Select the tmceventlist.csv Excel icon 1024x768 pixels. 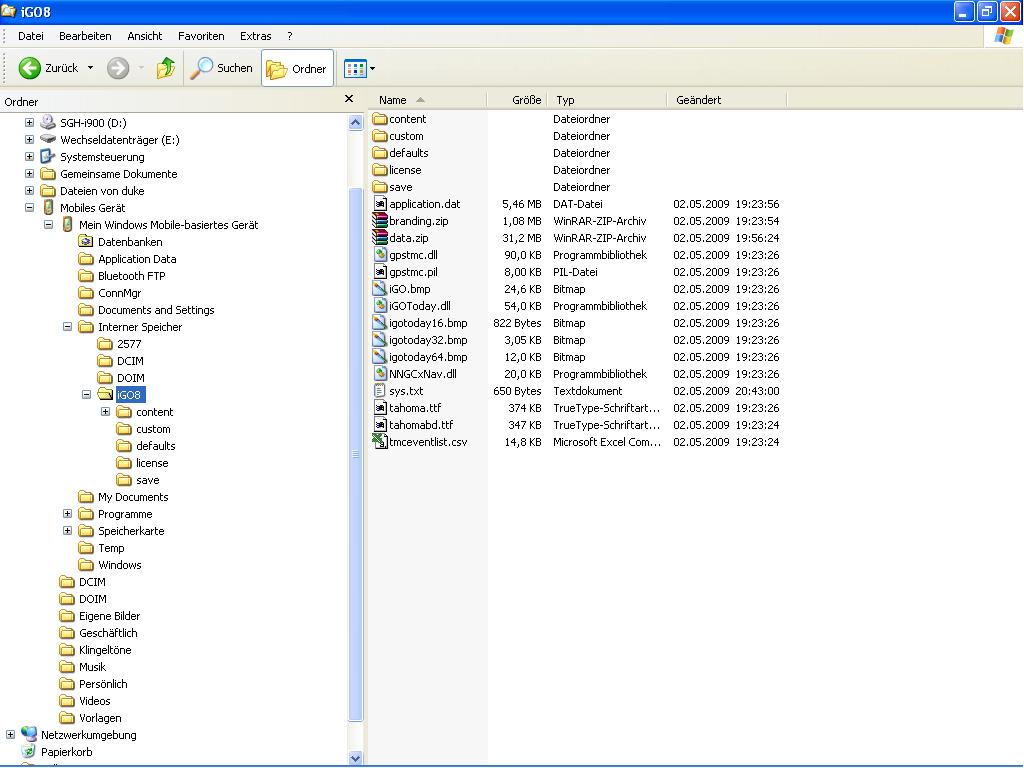click(380, 441)
